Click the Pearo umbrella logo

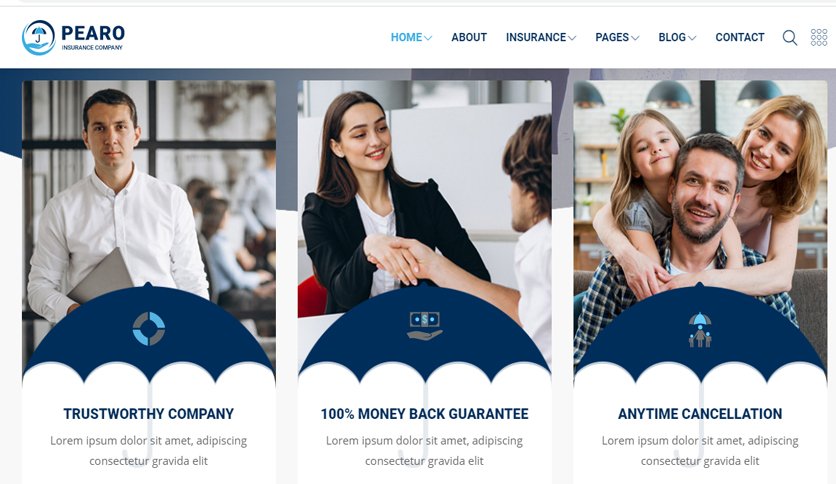tap(38, 38)
